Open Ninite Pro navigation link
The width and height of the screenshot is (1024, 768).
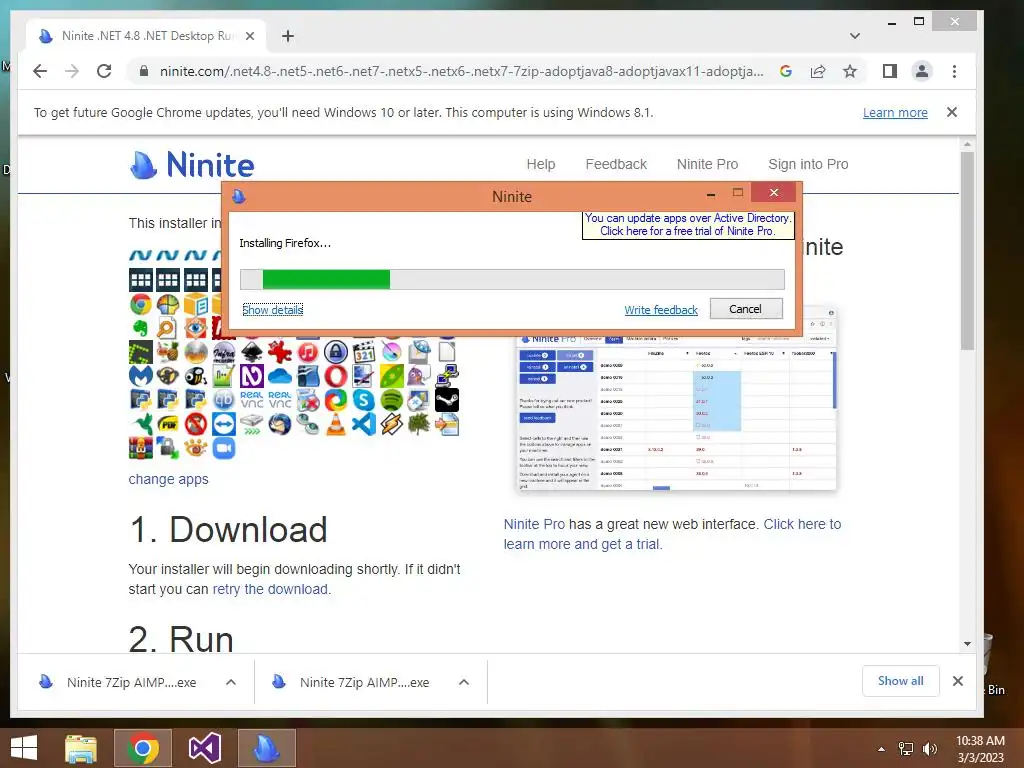click(x=707, y=164)
